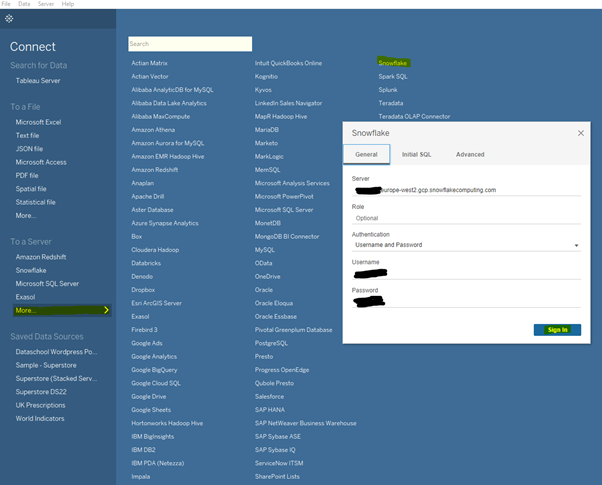
Task: Expand the More arrow under To a Server
Action: [x=106, y=310]
